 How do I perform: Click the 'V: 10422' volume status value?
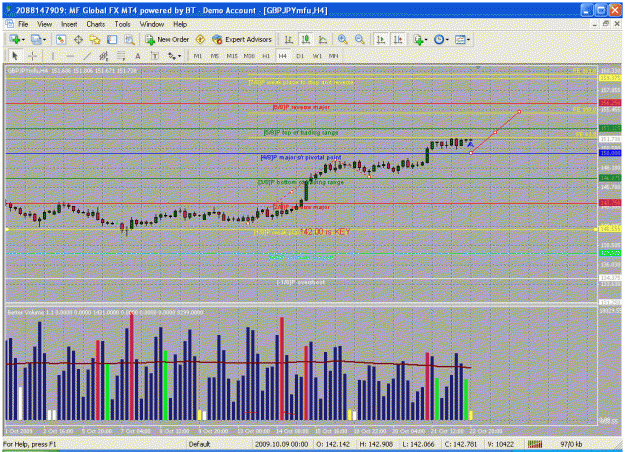[x=501, y=444]
